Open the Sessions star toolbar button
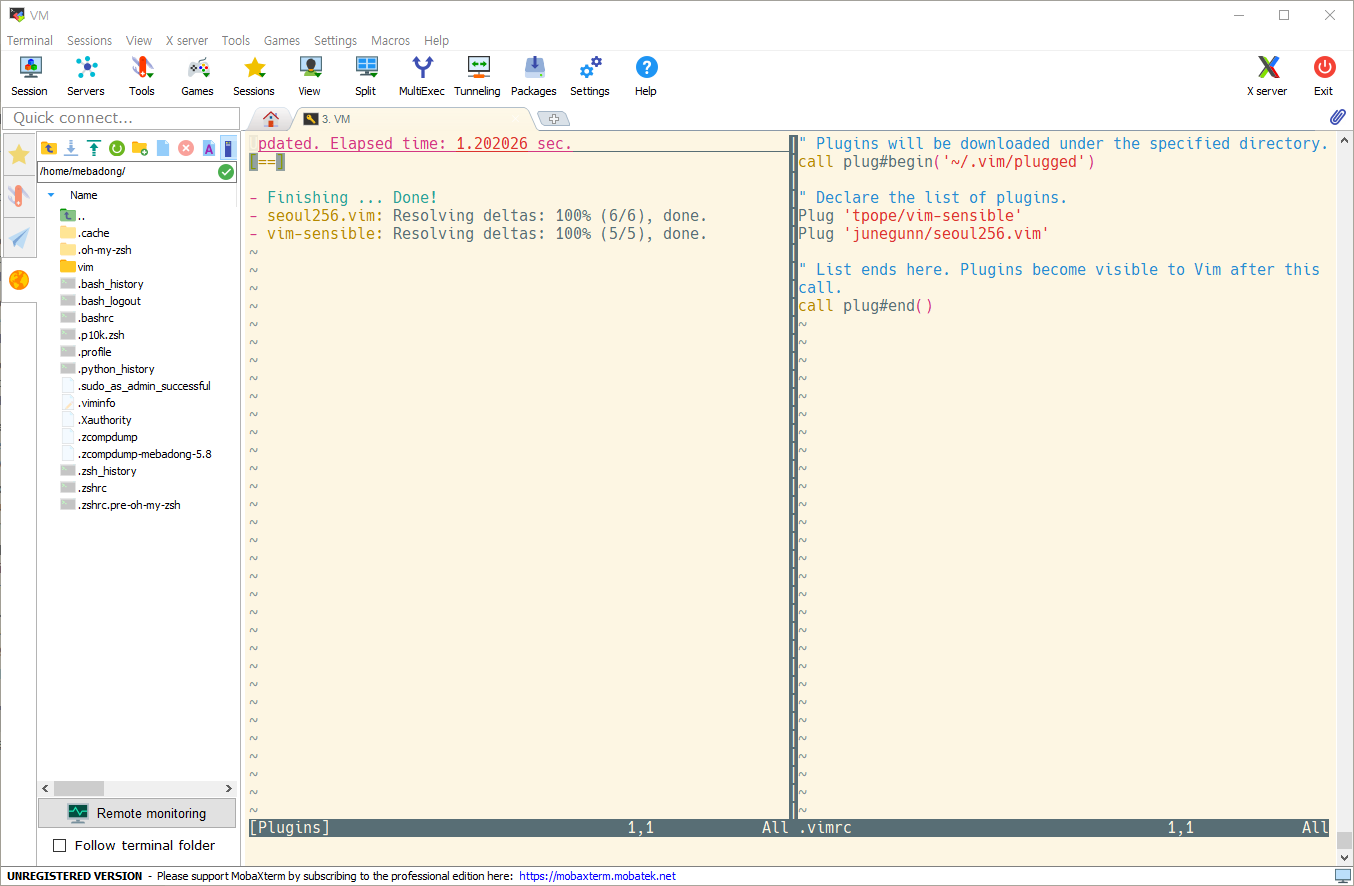Image resolution: width=1354 pixels, height=886 pixels. pos(254,76)
